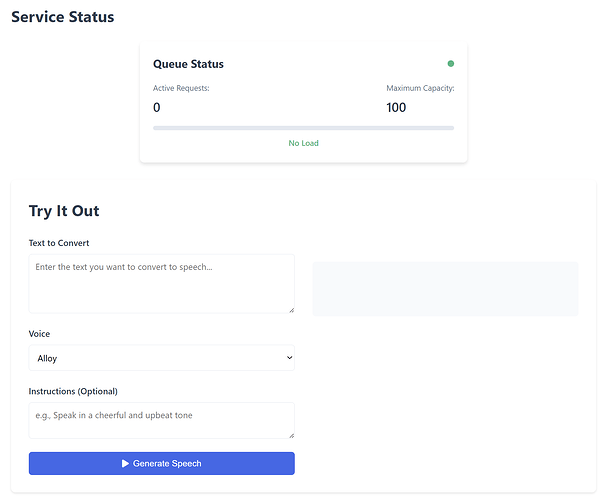The height and width of the screenshot is (500, 600).
Task: Select the Active Requests value 0
Action: pyautogui.click(x=157, y=107)
